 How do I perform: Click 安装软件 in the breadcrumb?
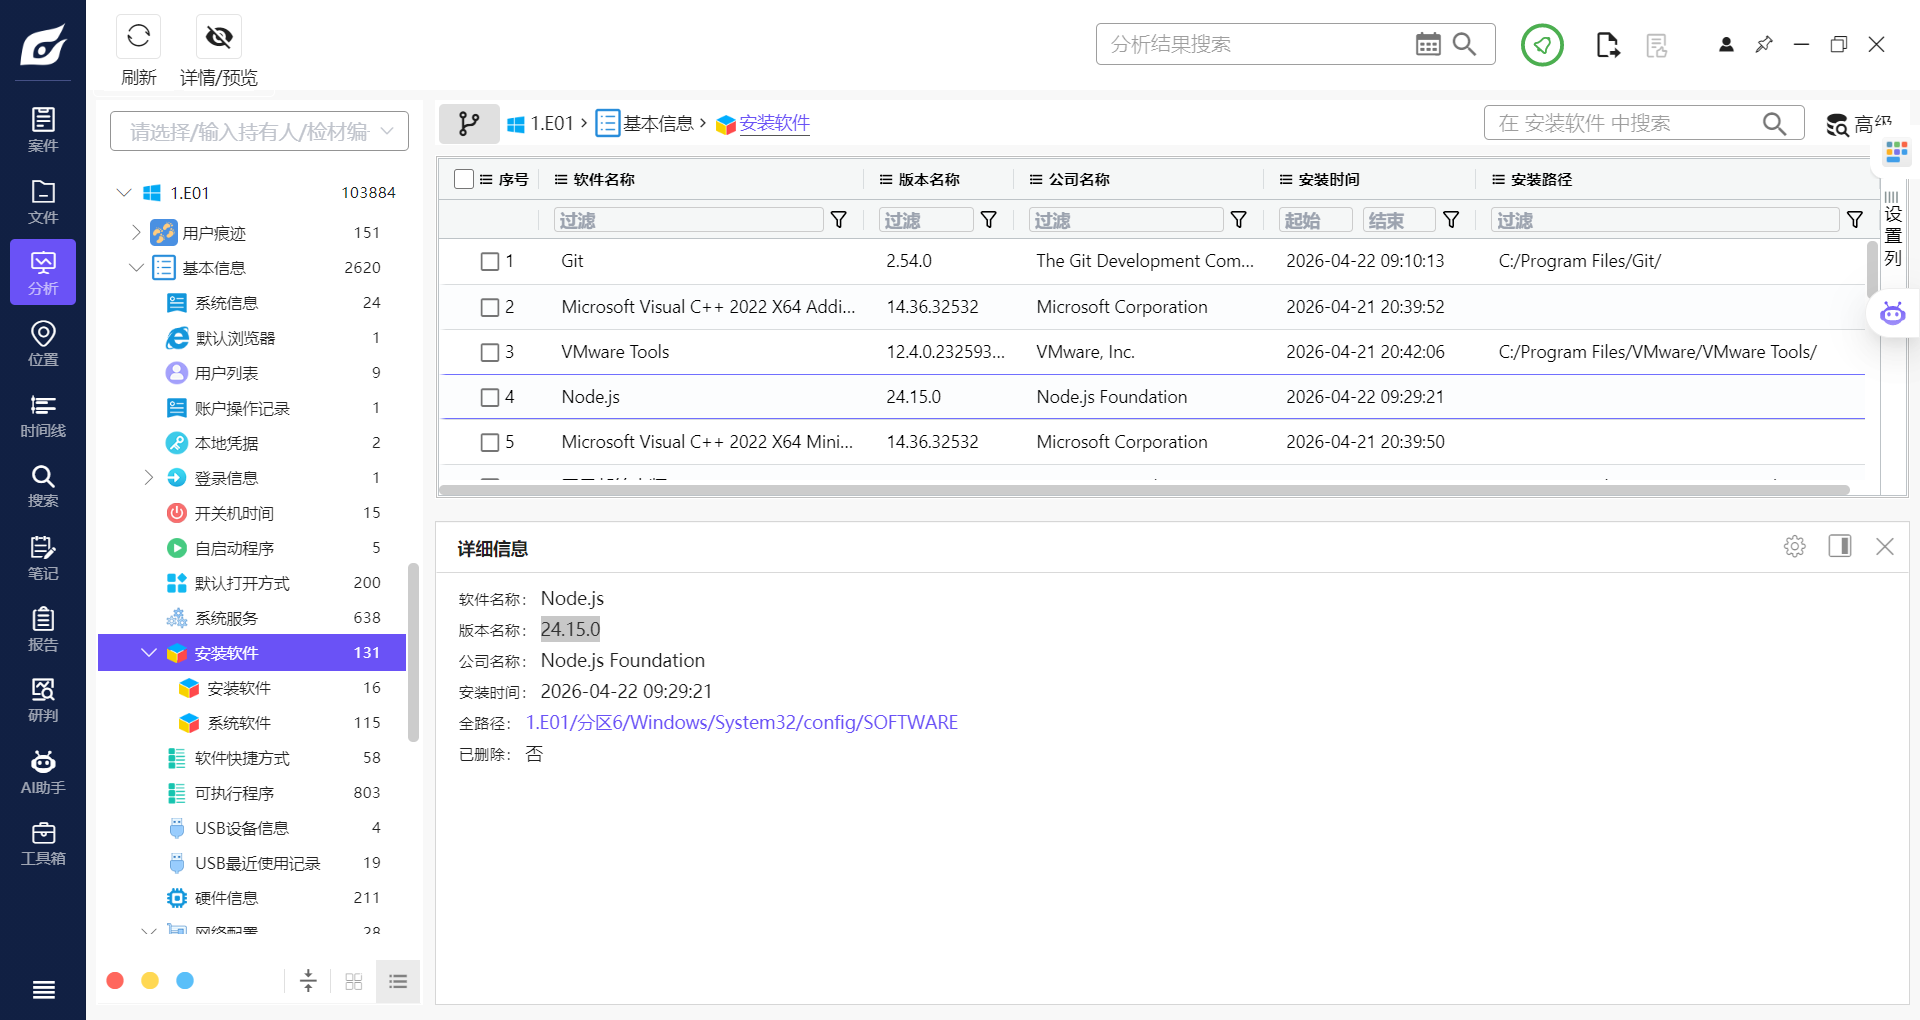[x=763, y=124]
